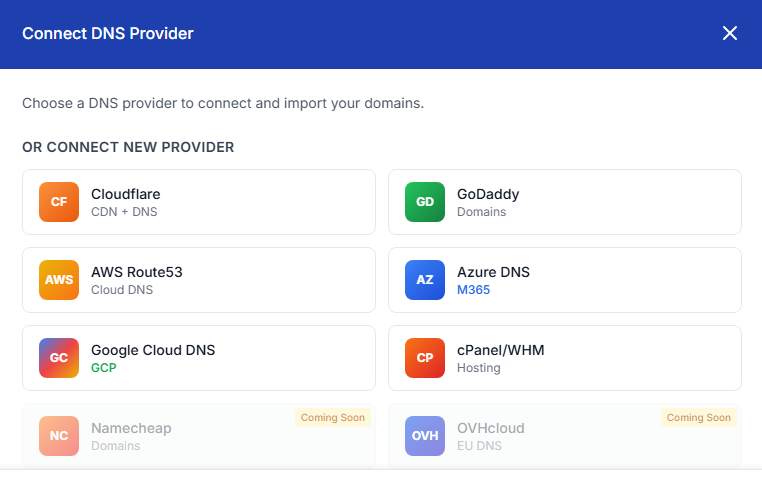Click the GCP label under Google Cloud DNS
762x477 pixels.
pos(104,368)
